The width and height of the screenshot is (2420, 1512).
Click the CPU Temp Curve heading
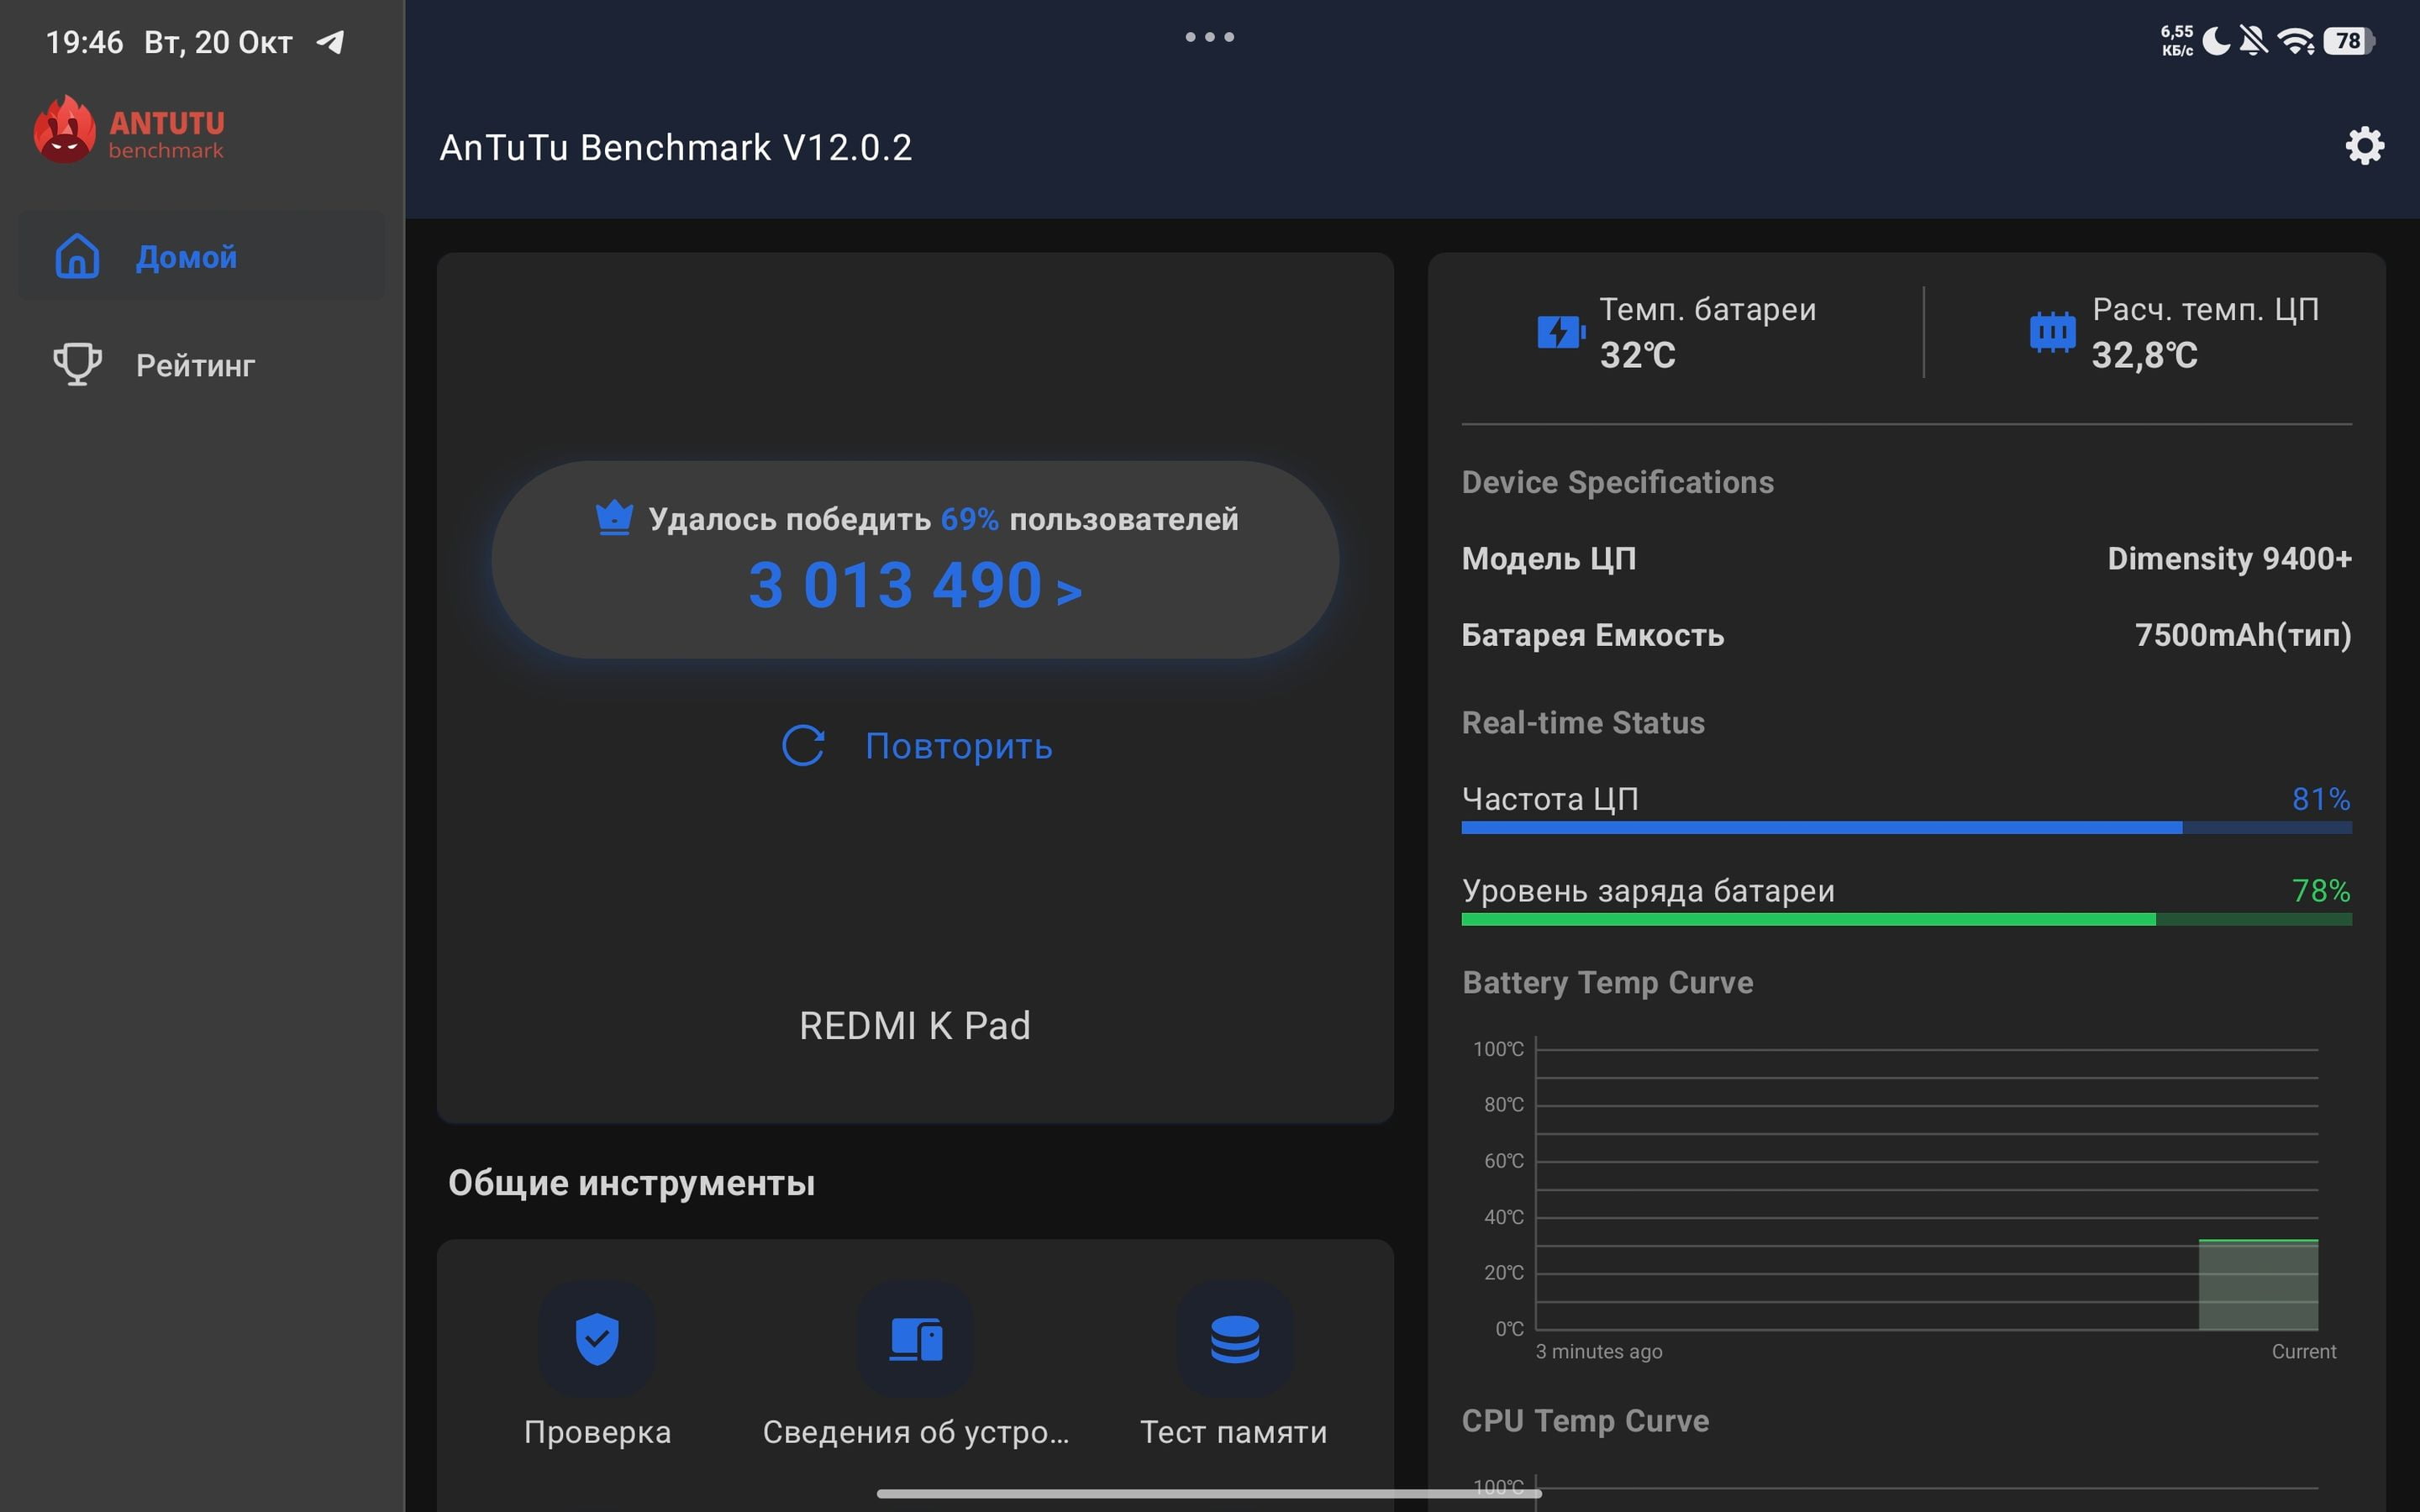coord(1585,1421)
